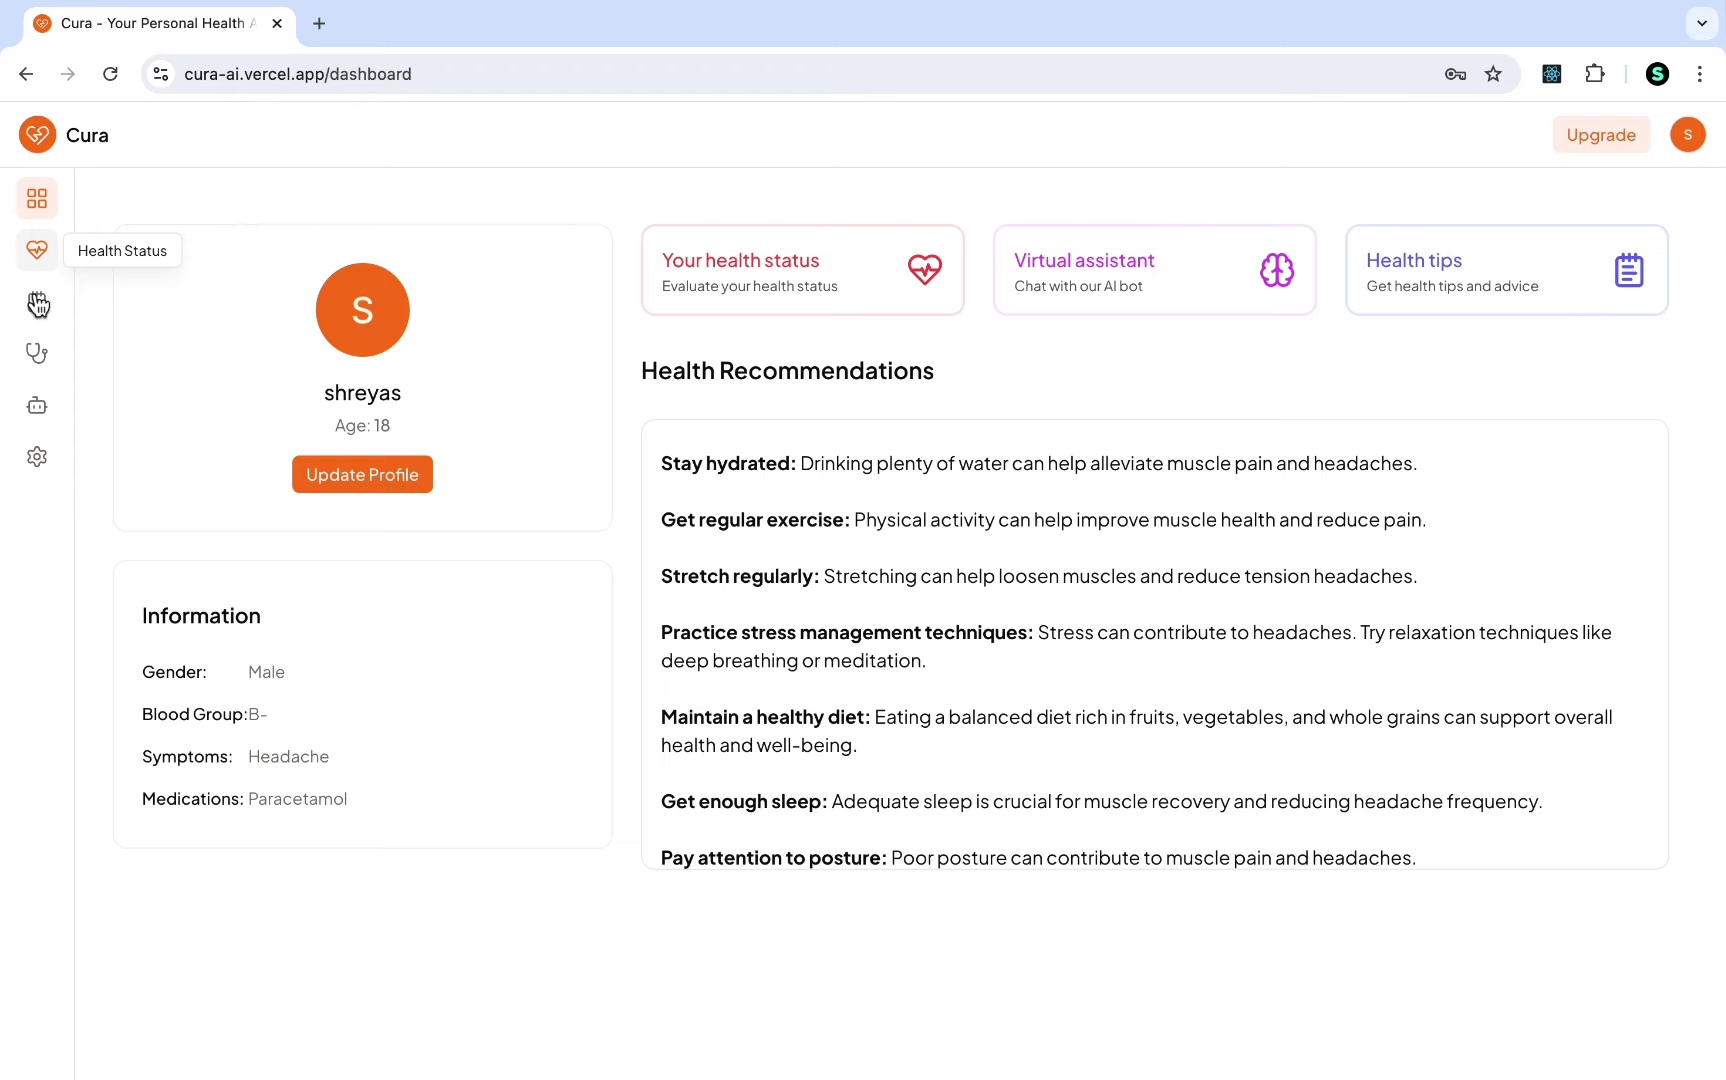Open the stethoscope icon in sidebar

pos(37,353)
